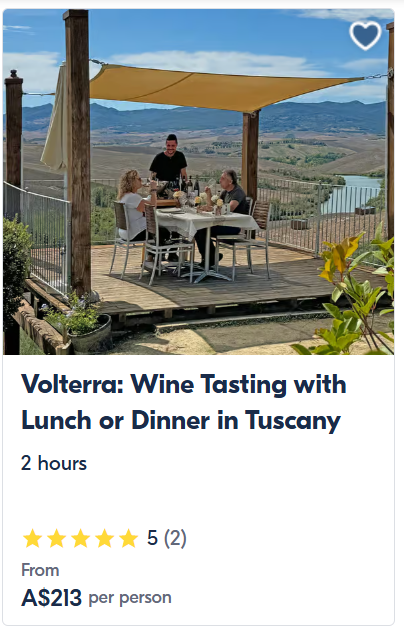Click the yellow shade sail in photo
The height and width of the screenshot is (629, 404).
pos(225,87)
